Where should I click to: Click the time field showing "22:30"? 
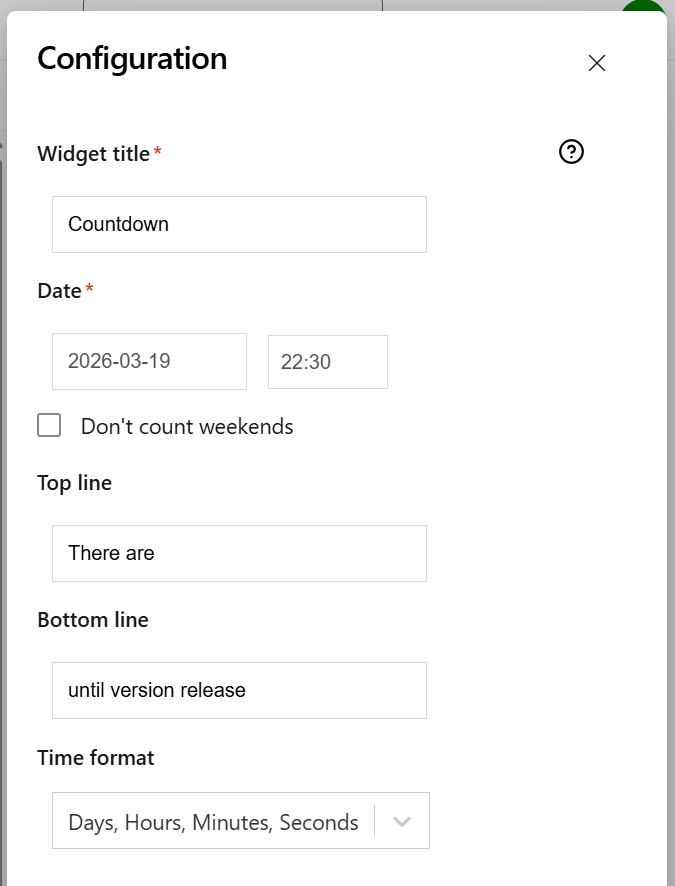coord(327,361)
